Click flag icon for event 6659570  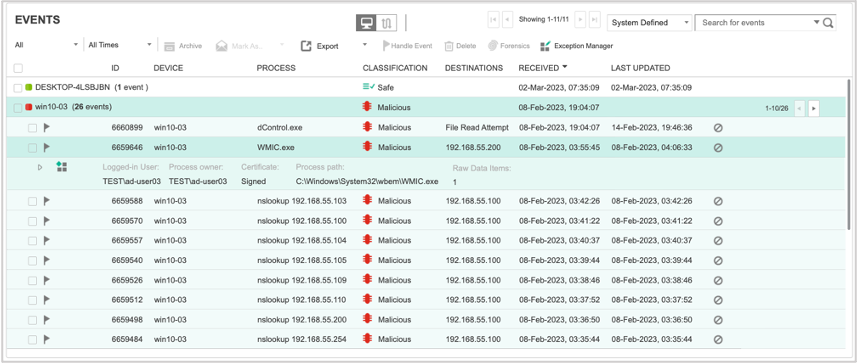coord(47,221)
